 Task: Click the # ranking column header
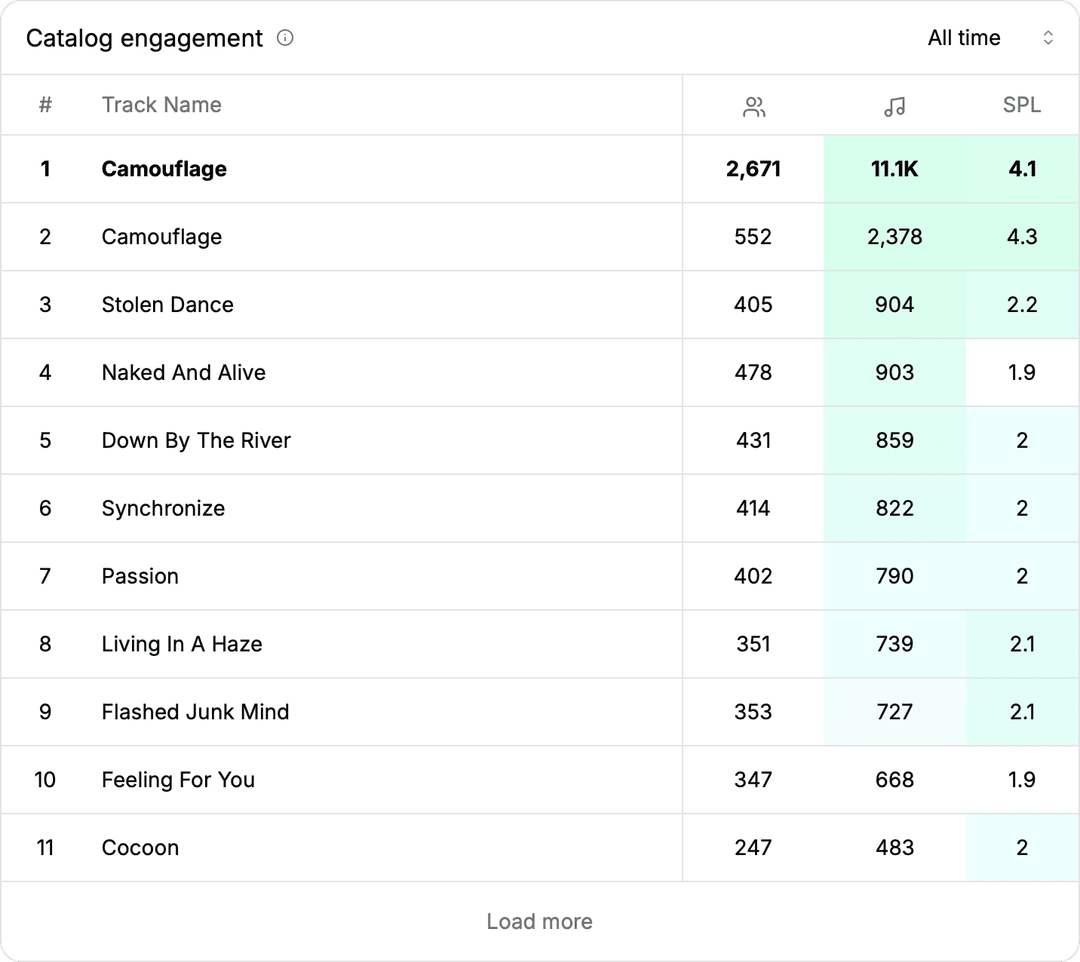click(x=45, y=105)
